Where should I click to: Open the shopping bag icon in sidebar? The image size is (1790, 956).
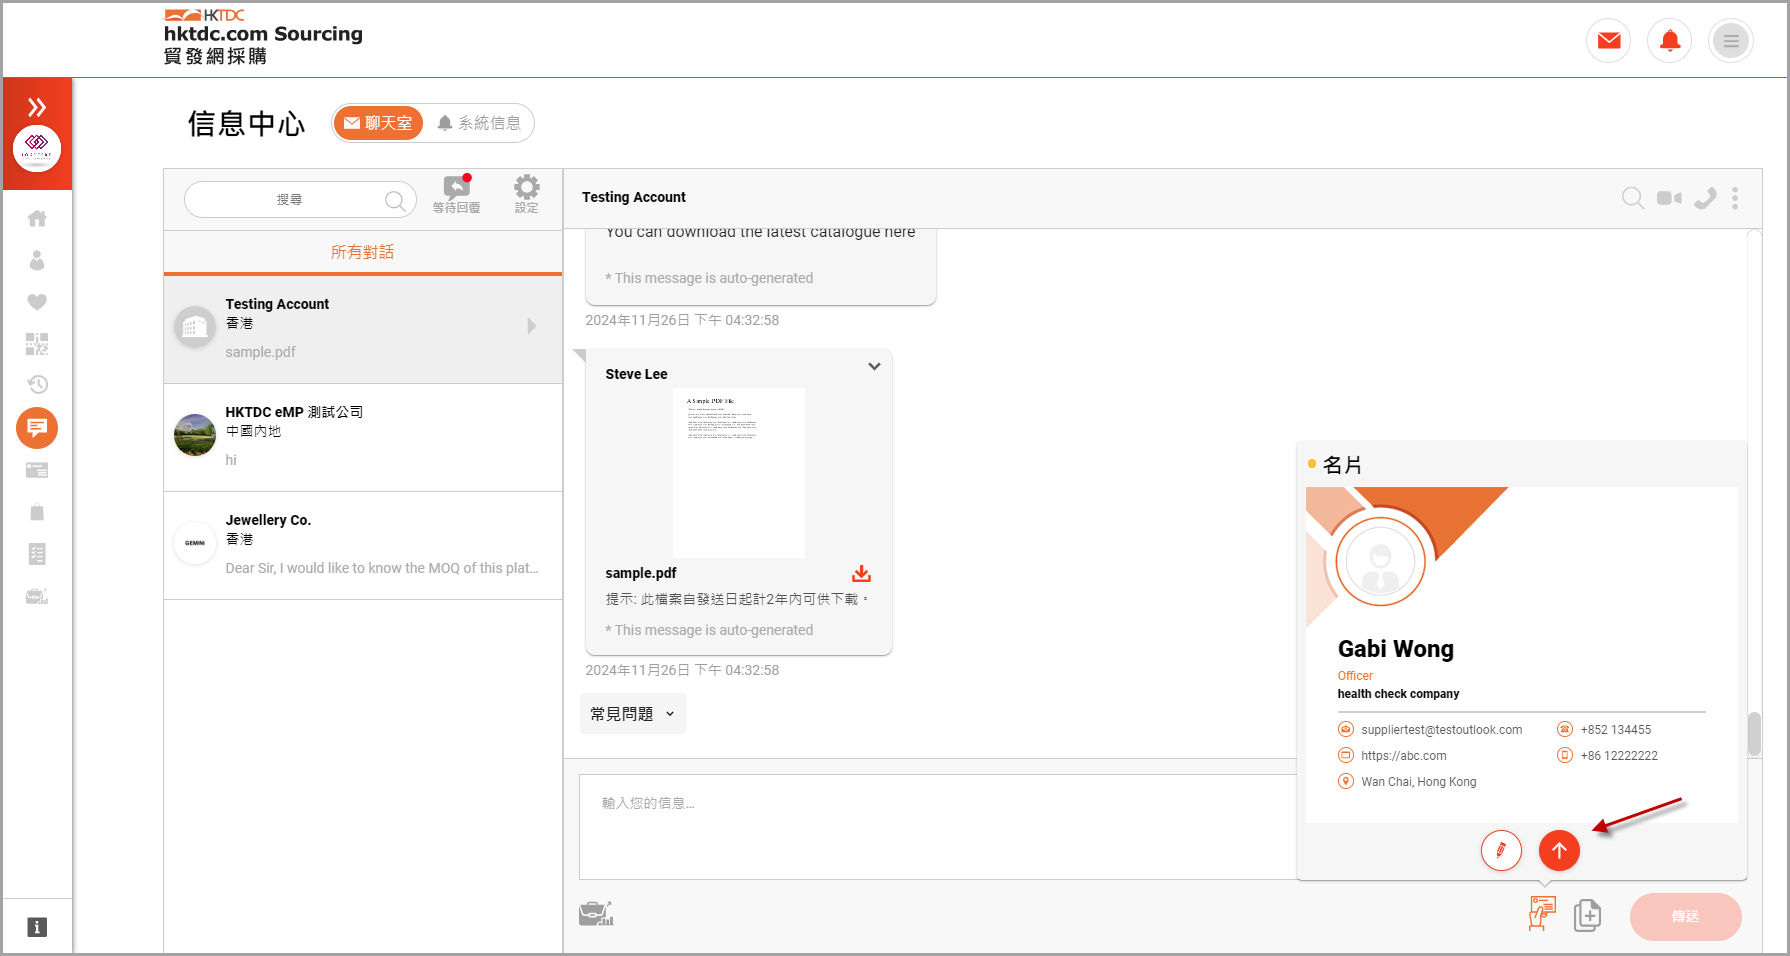point(37,512)
